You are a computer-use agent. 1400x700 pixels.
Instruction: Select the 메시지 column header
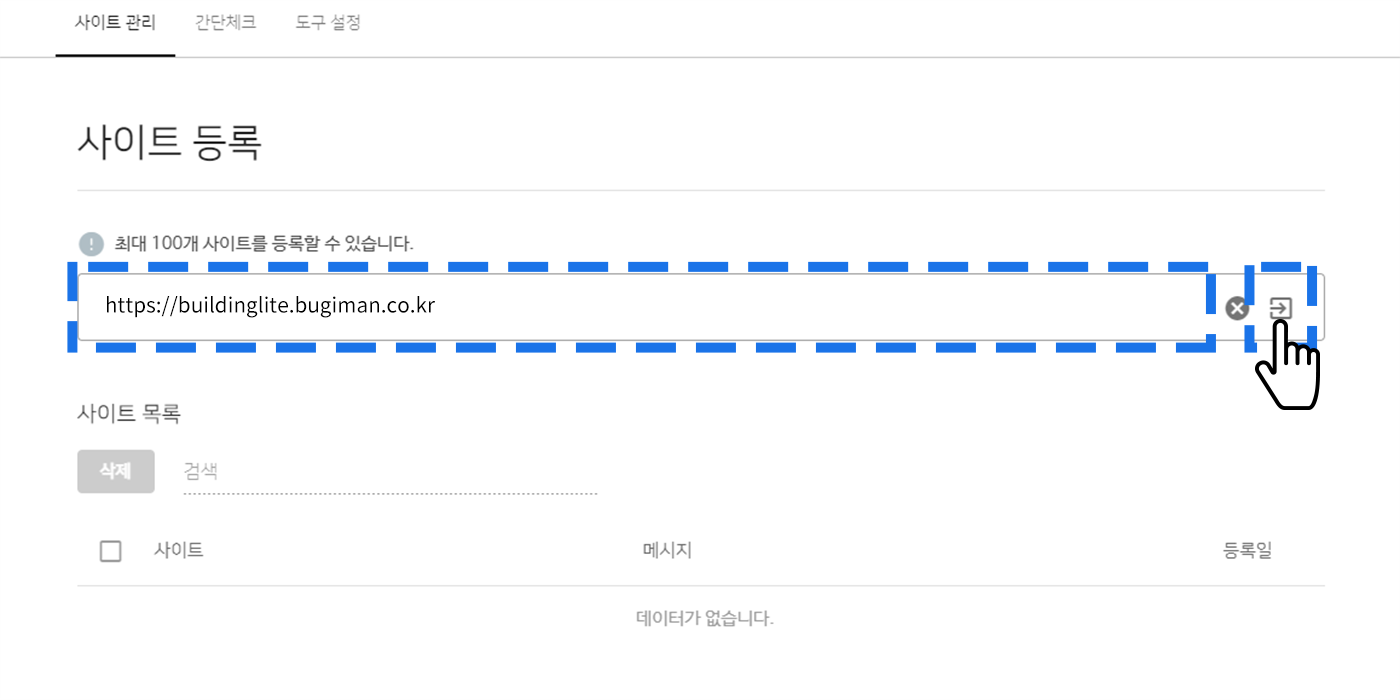pos(667,550)
